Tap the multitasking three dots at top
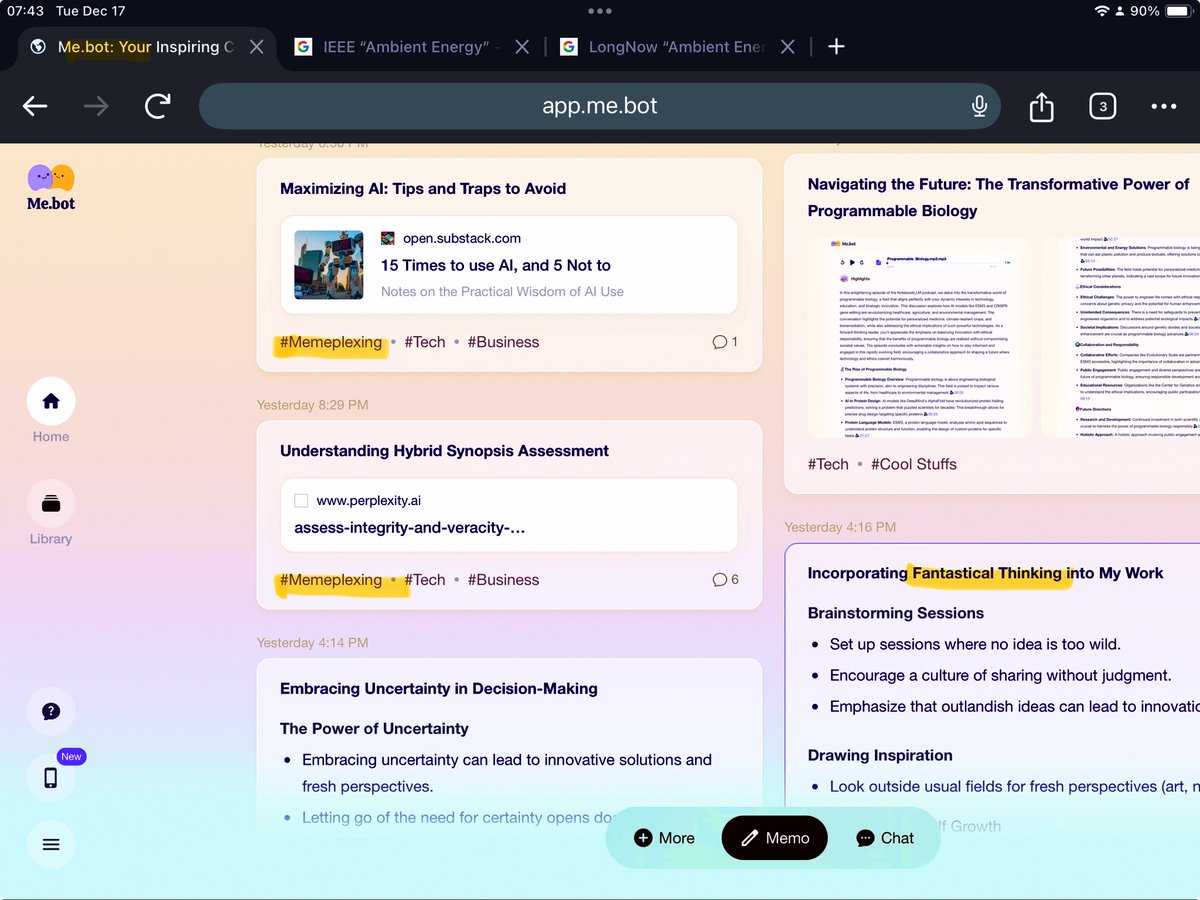This screenshot has width=1200, height=900. 600,11
